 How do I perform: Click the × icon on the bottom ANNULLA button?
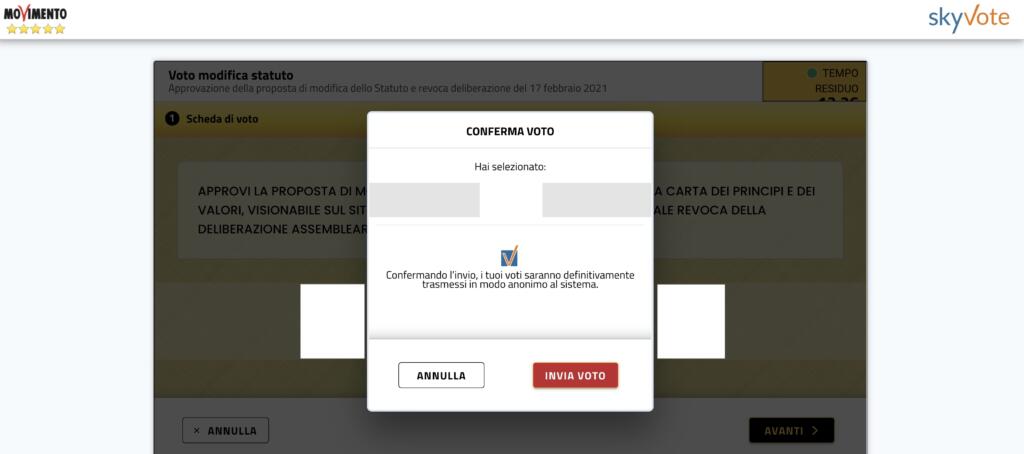pyautogui.click(x=197, y=430)
